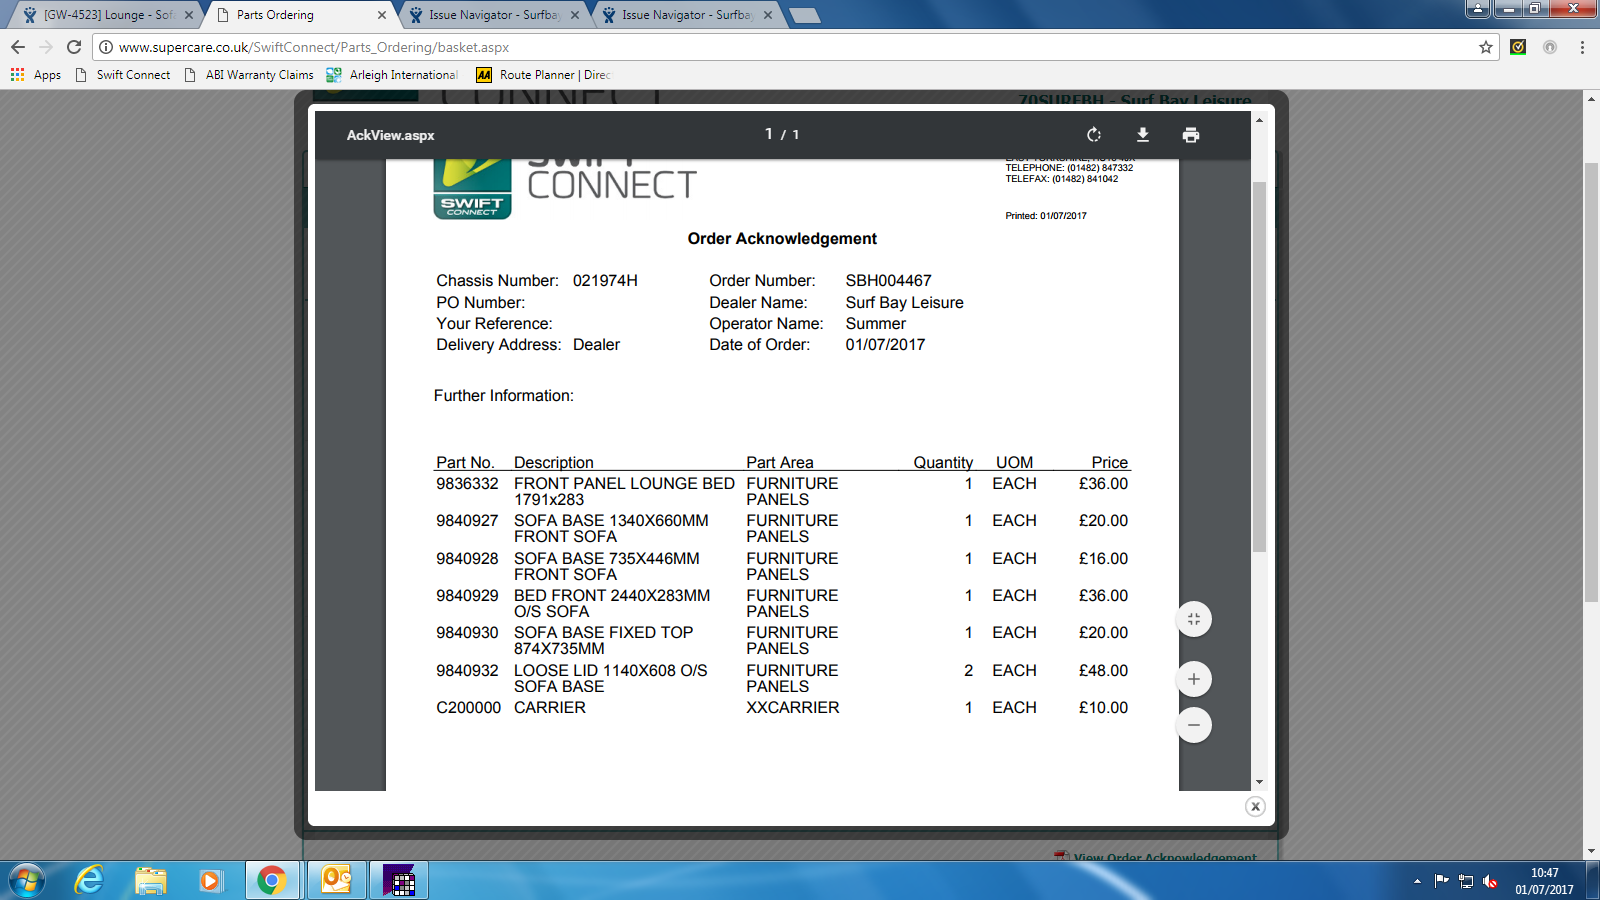This screenshot has width=1600, height=900.
Task: Zoom out of the PDF document
Action: (x=1194, y=725)
